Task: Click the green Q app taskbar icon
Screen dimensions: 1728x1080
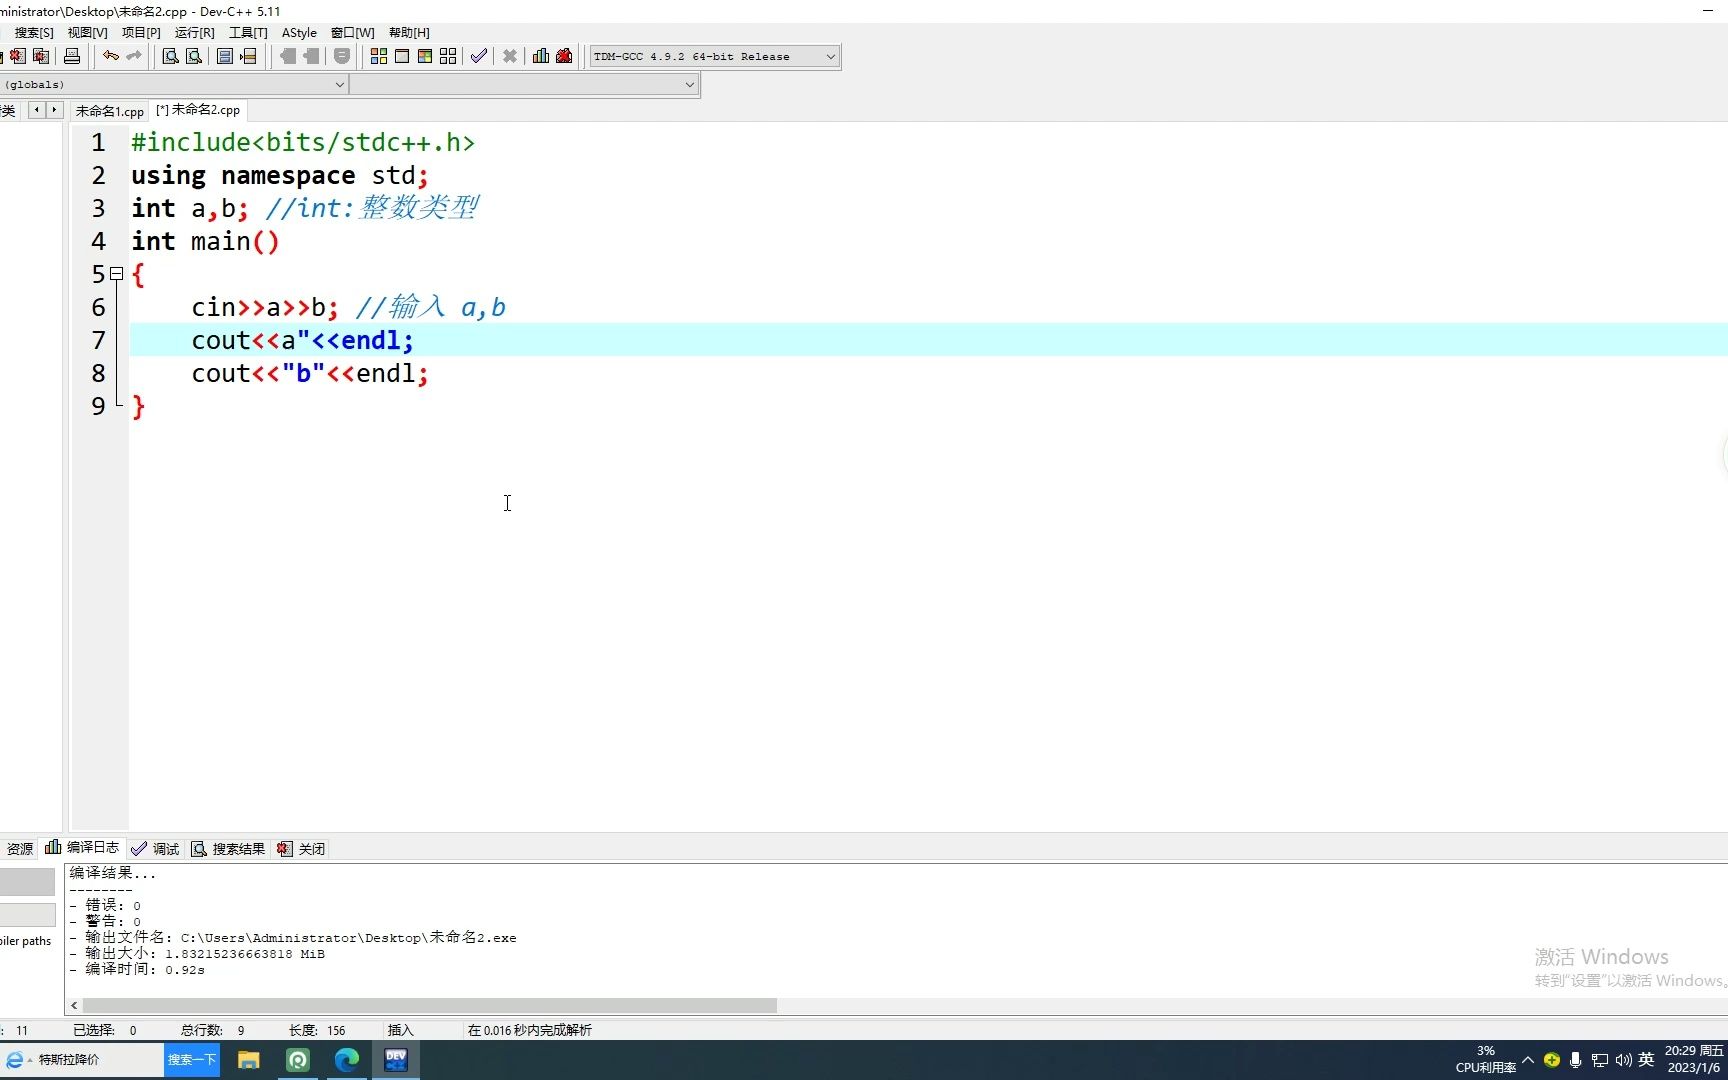Action: click(x=298, y=1060)
